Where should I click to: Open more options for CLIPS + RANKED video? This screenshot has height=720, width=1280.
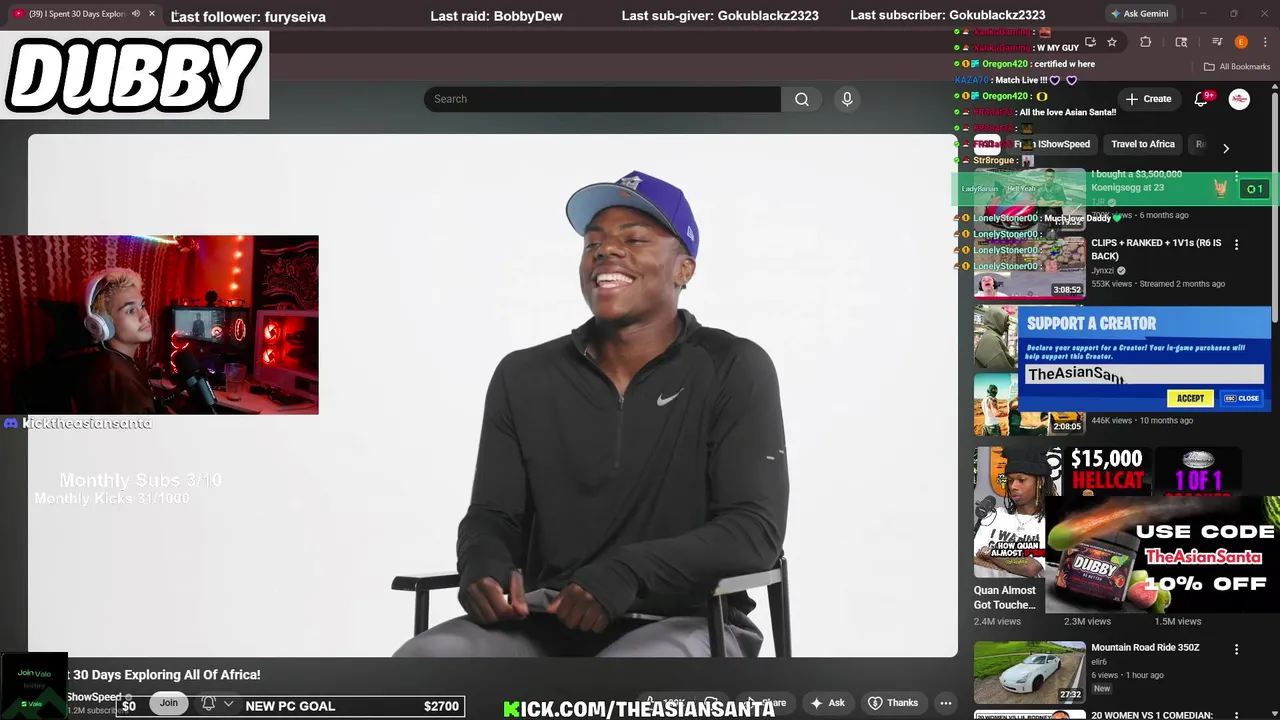[x=1236, y=245]
